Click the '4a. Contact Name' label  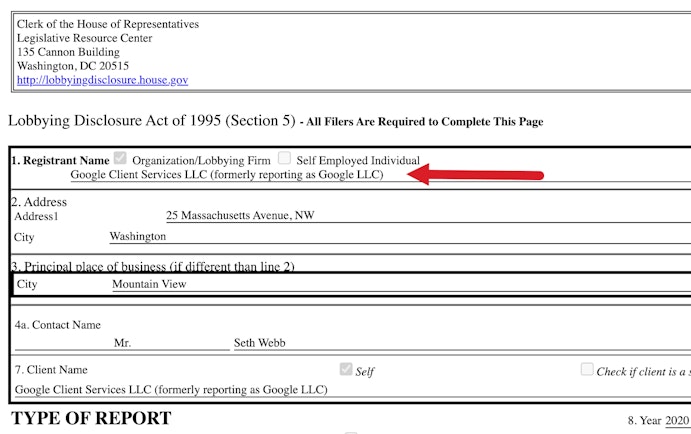(58, 325)
